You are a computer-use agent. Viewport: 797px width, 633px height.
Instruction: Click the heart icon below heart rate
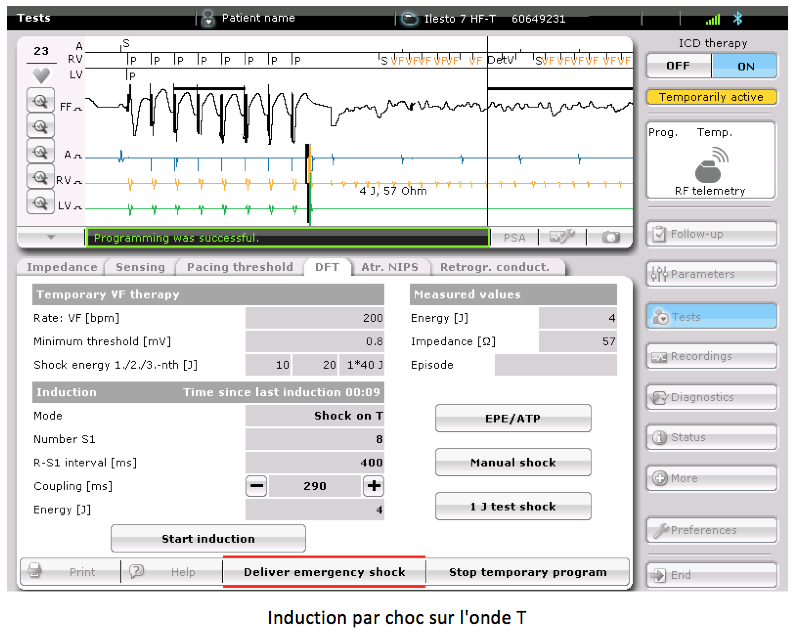coord(41,75)
